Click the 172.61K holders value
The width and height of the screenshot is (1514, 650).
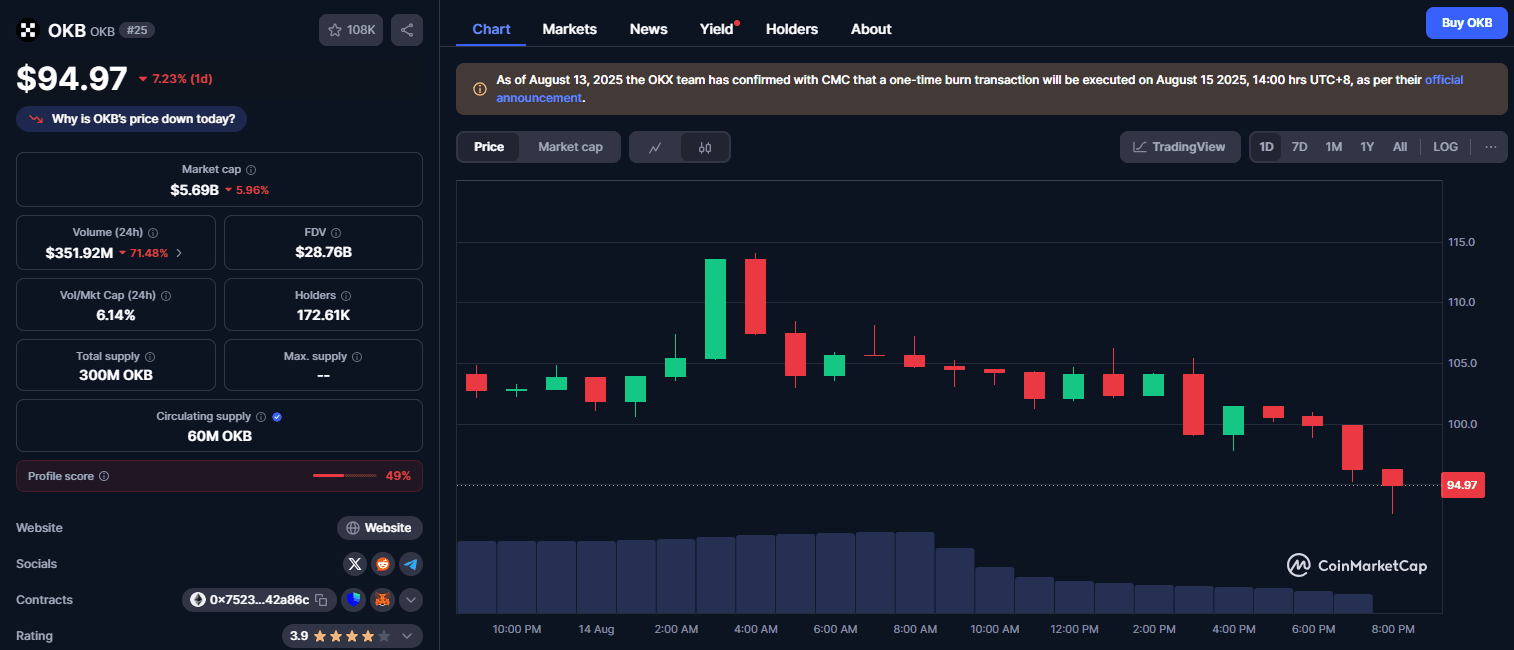(x=323, y=315)
